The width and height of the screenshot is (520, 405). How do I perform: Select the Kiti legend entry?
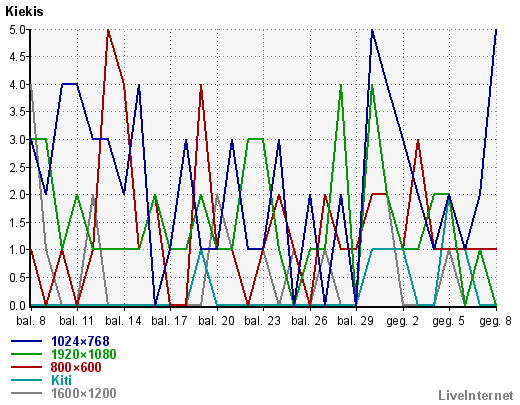click(x=61, y=380)
